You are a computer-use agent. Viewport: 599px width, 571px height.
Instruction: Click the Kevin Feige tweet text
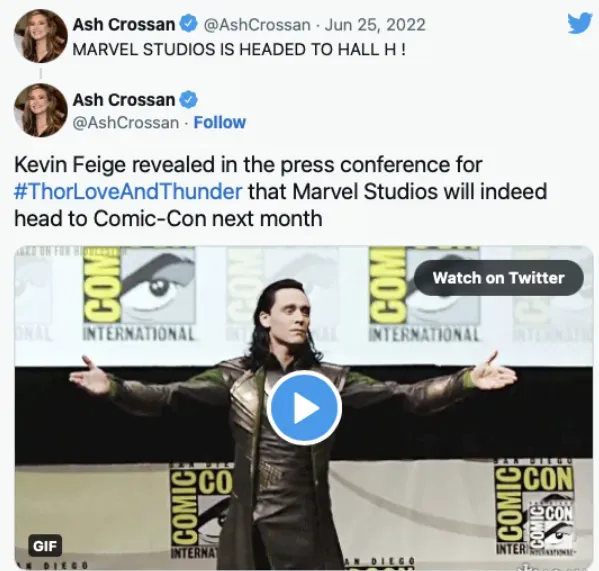[281, 191]
